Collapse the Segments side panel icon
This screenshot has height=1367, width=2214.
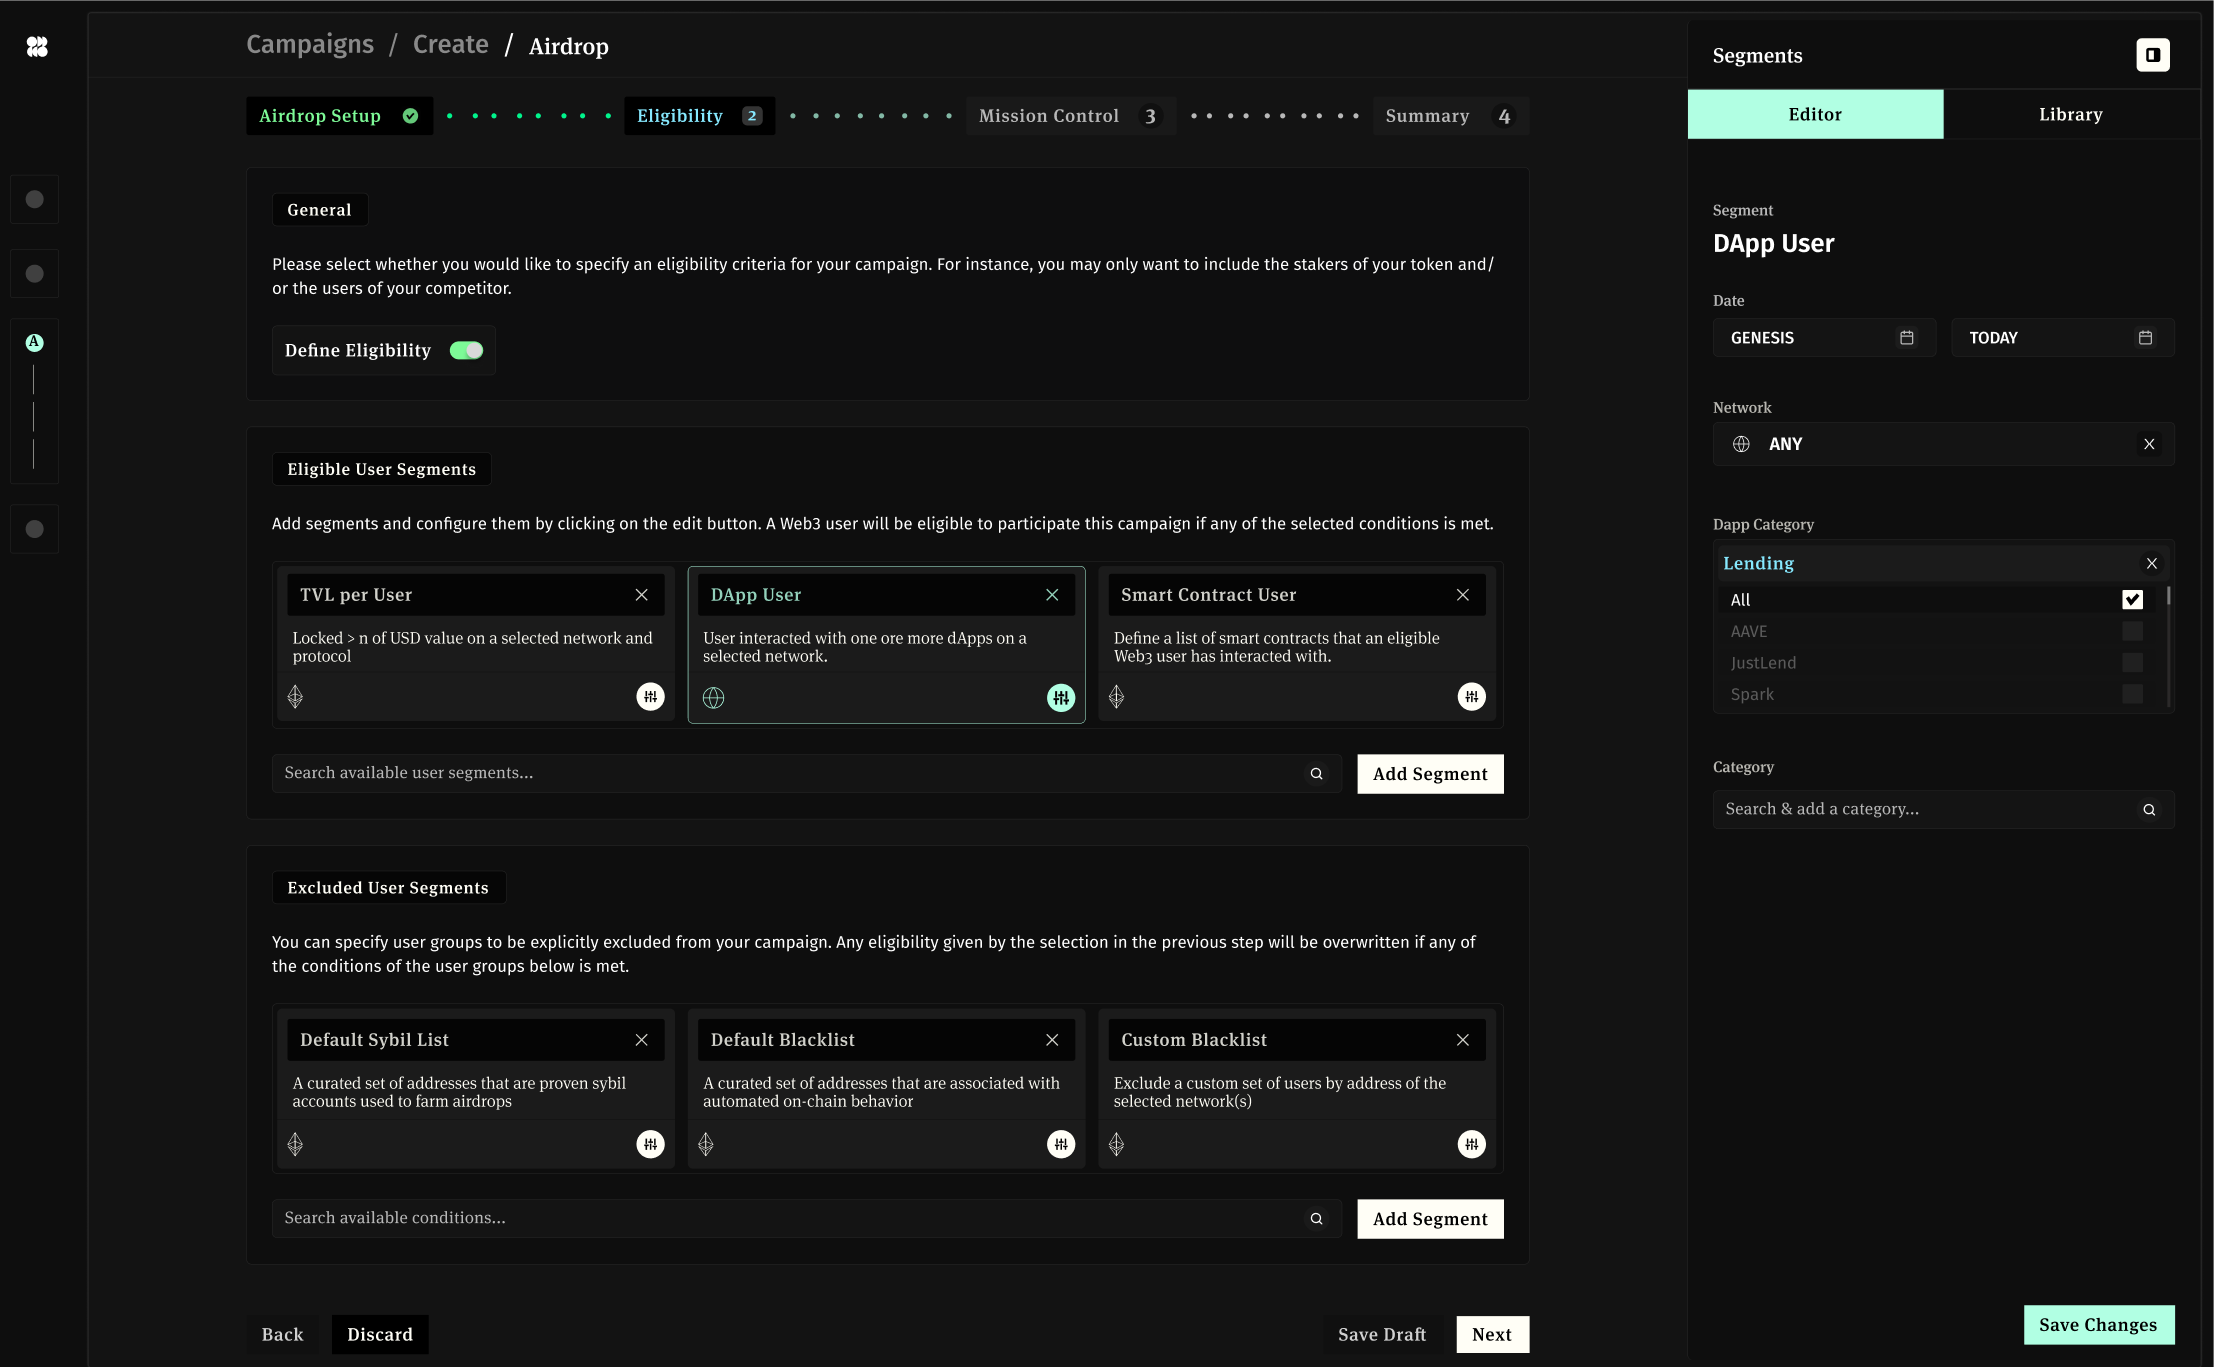[x=2152, y=55]
